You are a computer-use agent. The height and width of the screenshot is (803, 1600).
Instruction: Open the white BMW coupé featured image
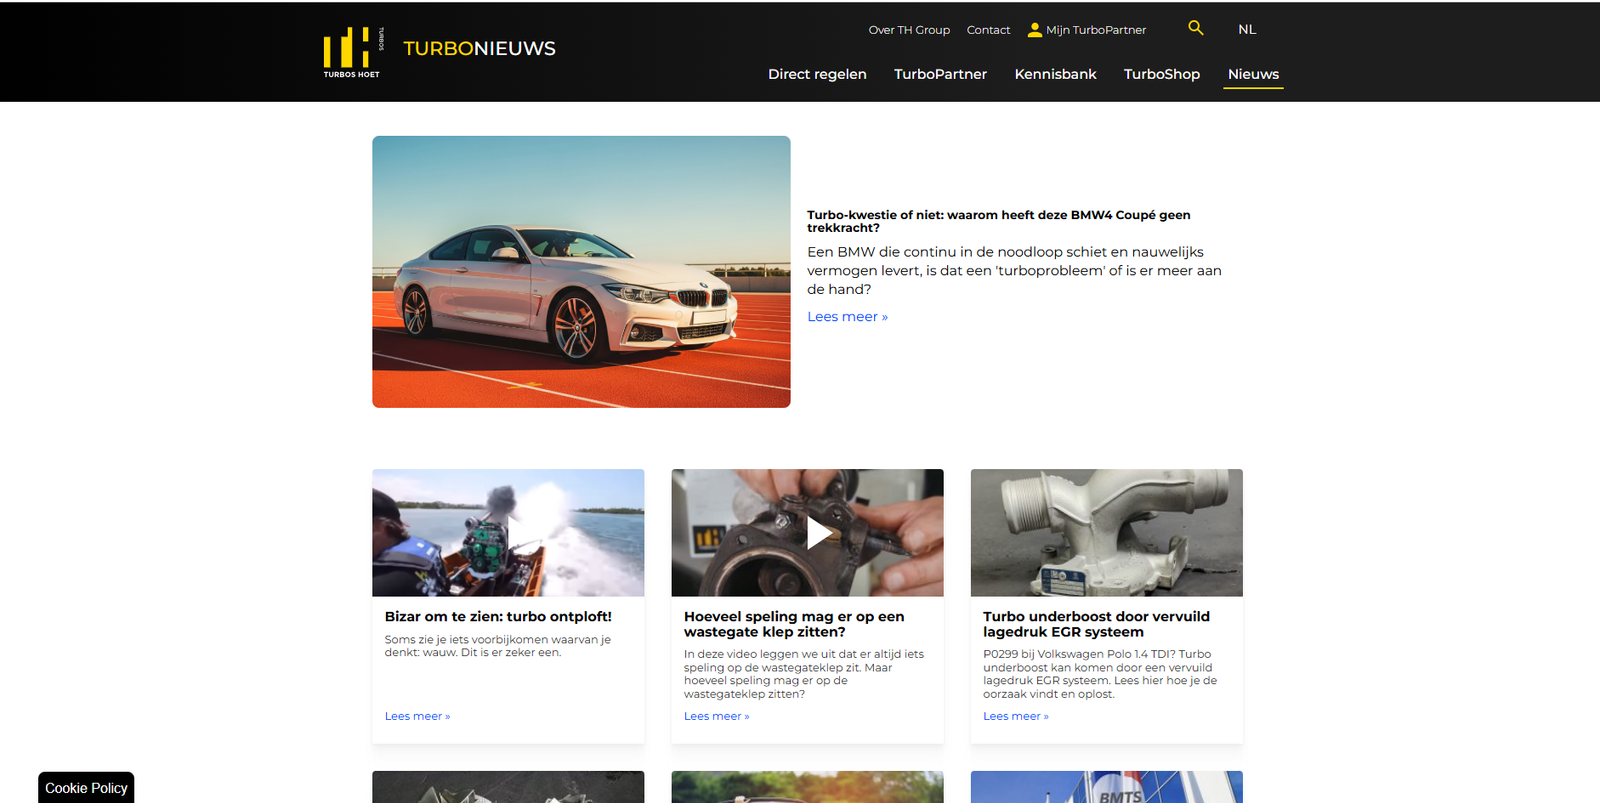(x=581, y=272)
